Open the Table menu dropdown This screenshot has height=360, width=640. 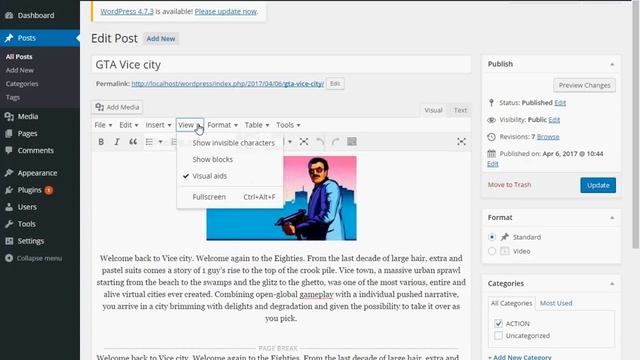pos(257,125)
